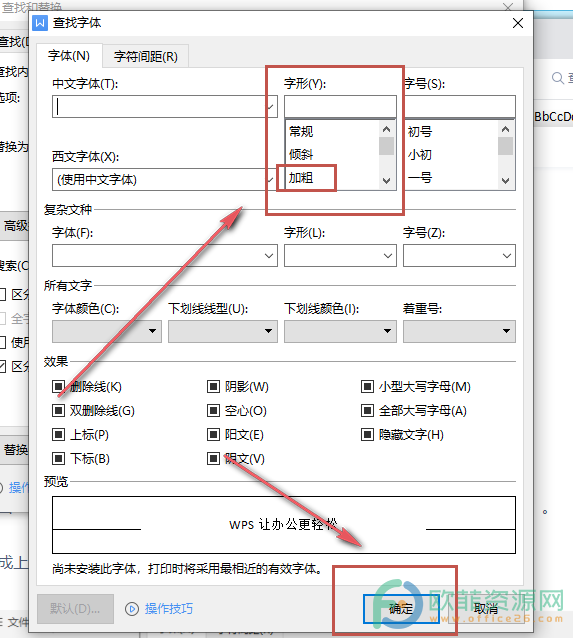Toggle the 阴文(V) checkbox
The height and width of the screenshot is (638, 573).
point(213,459)
